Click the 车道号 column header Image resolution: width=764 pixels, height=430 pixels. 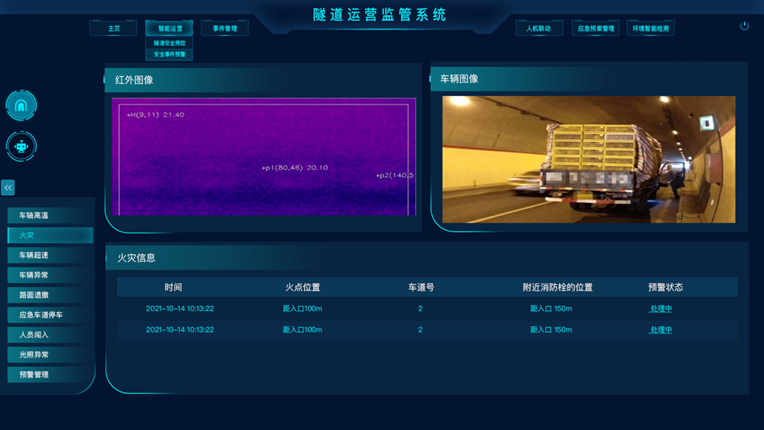[x=421, y=287]
